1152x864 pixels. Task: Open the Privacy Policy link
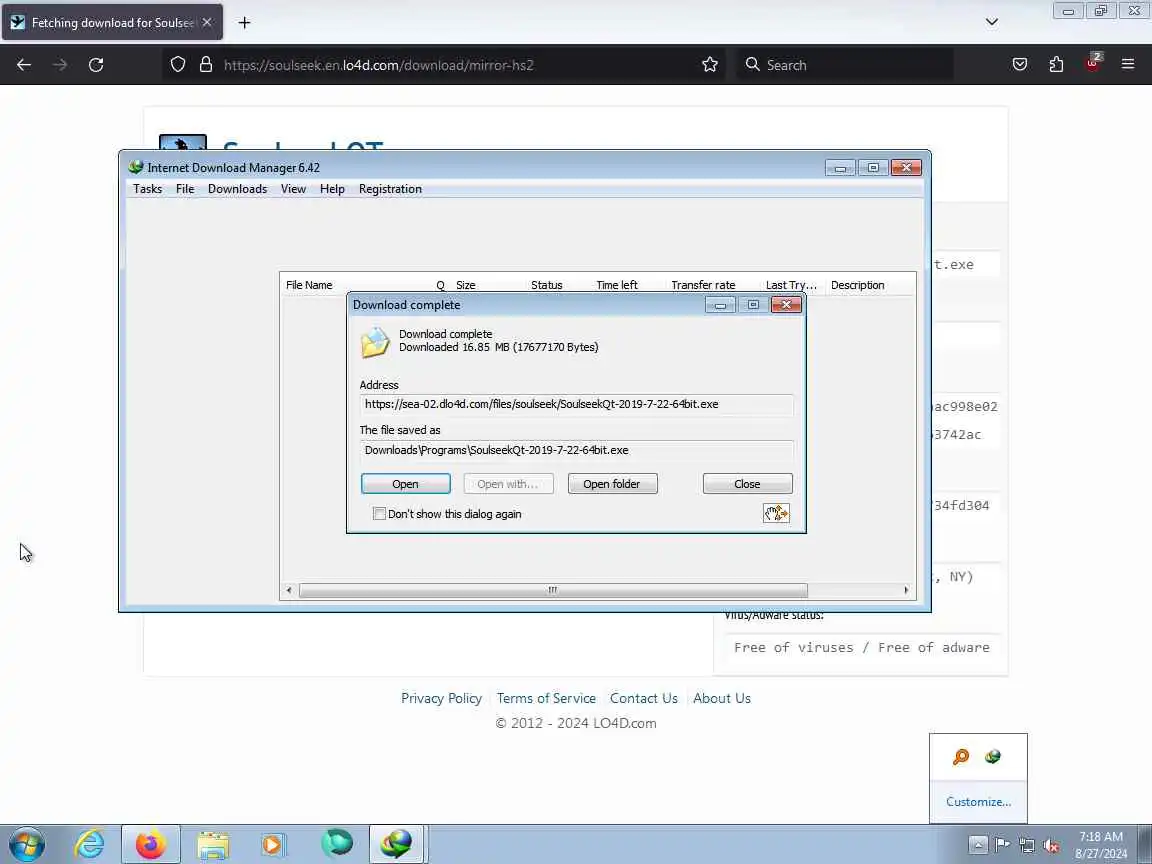[x=442, y=698]
